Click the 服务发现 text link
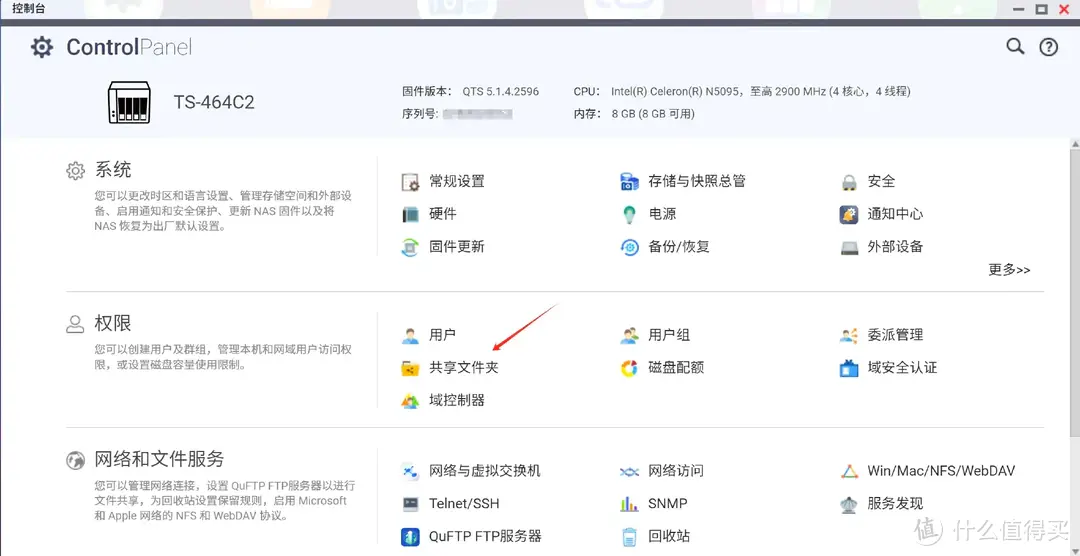 [895, 504]
